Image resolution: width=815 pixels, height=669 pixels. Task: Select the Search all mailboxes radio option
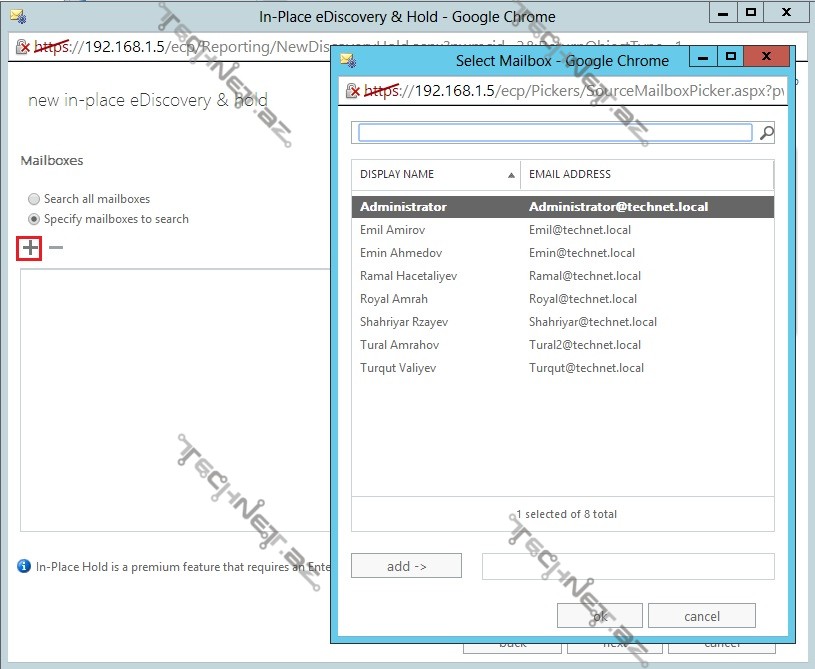pos(35,199)
